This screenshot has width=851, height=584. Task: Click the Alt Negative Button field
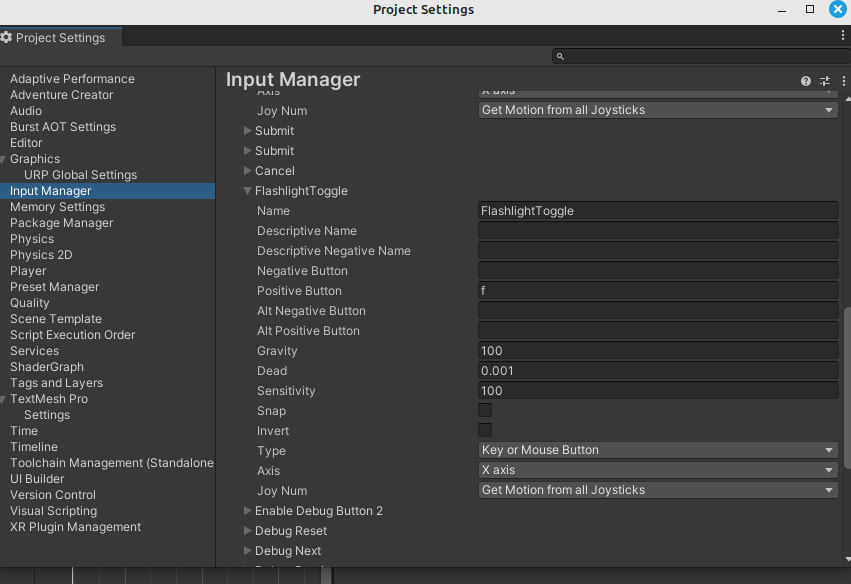click(658, 310)
